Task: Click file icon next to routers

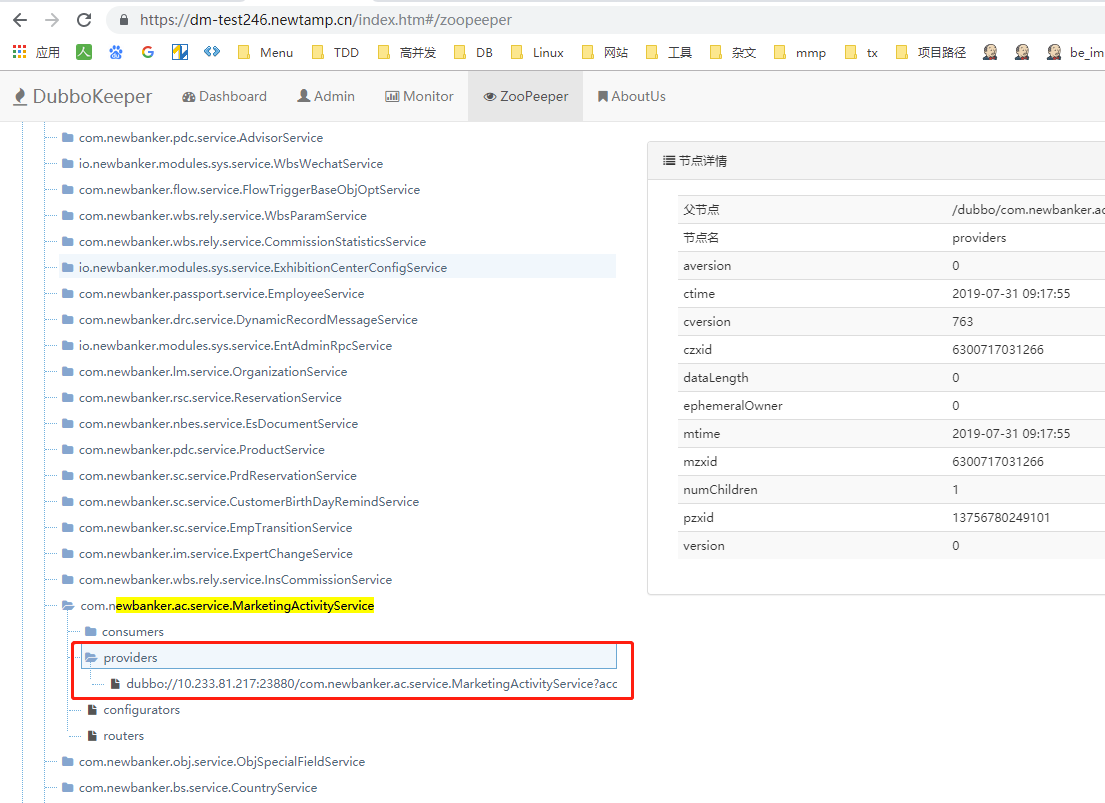Action: tap(92, 736)
